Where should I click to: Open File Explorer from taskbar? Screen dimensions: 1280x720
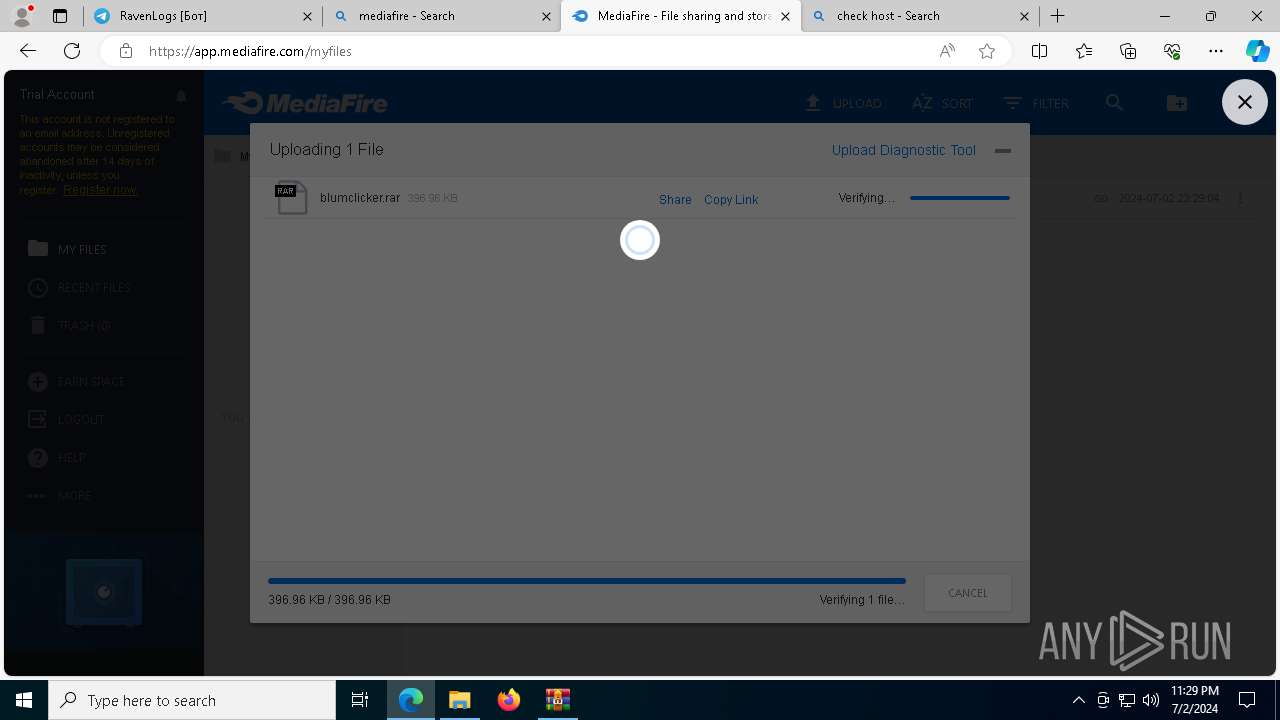tap(460, 700)
